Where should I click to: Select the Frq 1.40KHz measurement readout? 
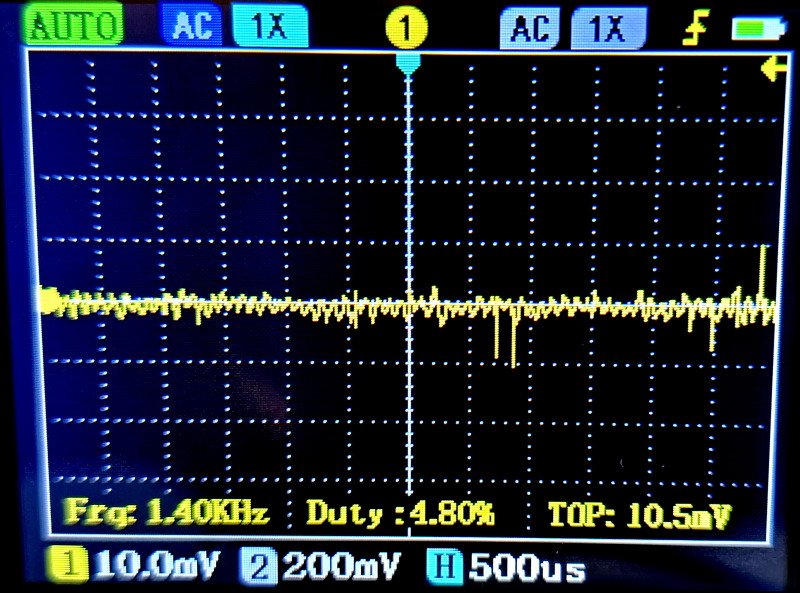[x=167, y=514]
